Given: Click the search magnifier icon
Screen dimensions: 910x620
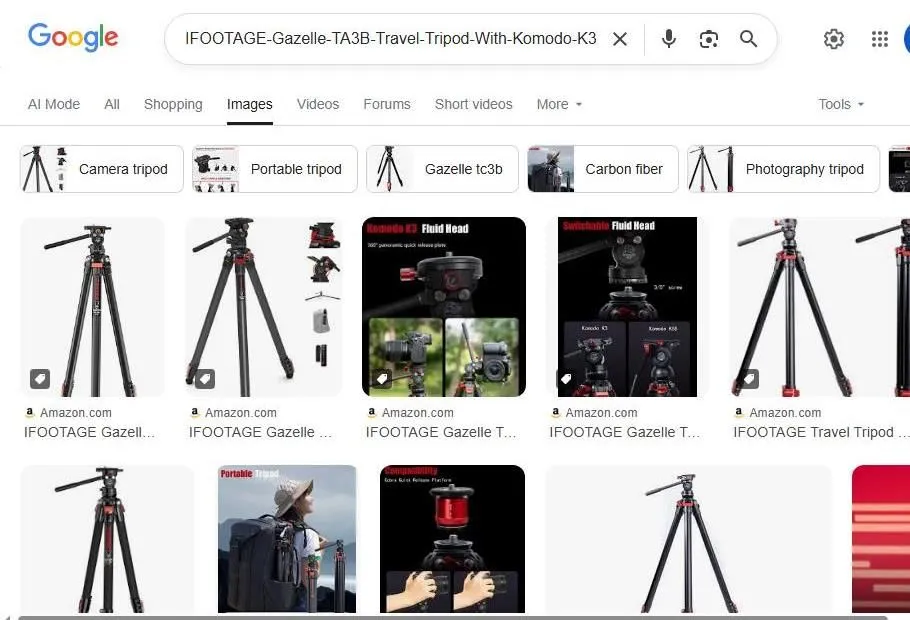Looking at the screenshot, I should point(748,39).
